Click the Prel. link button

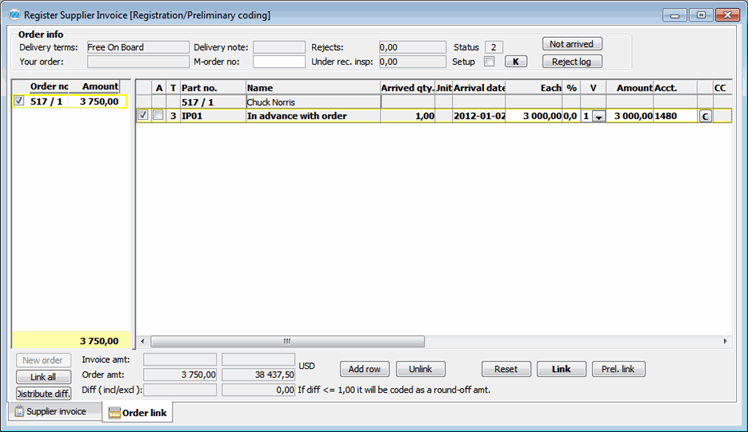[618, 369]
